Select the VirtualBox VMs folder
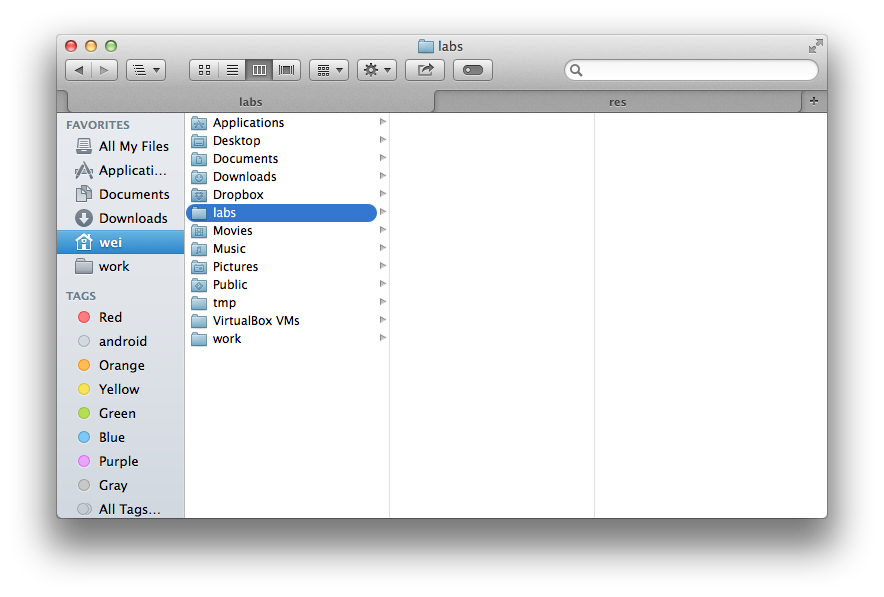 point(287,321)
